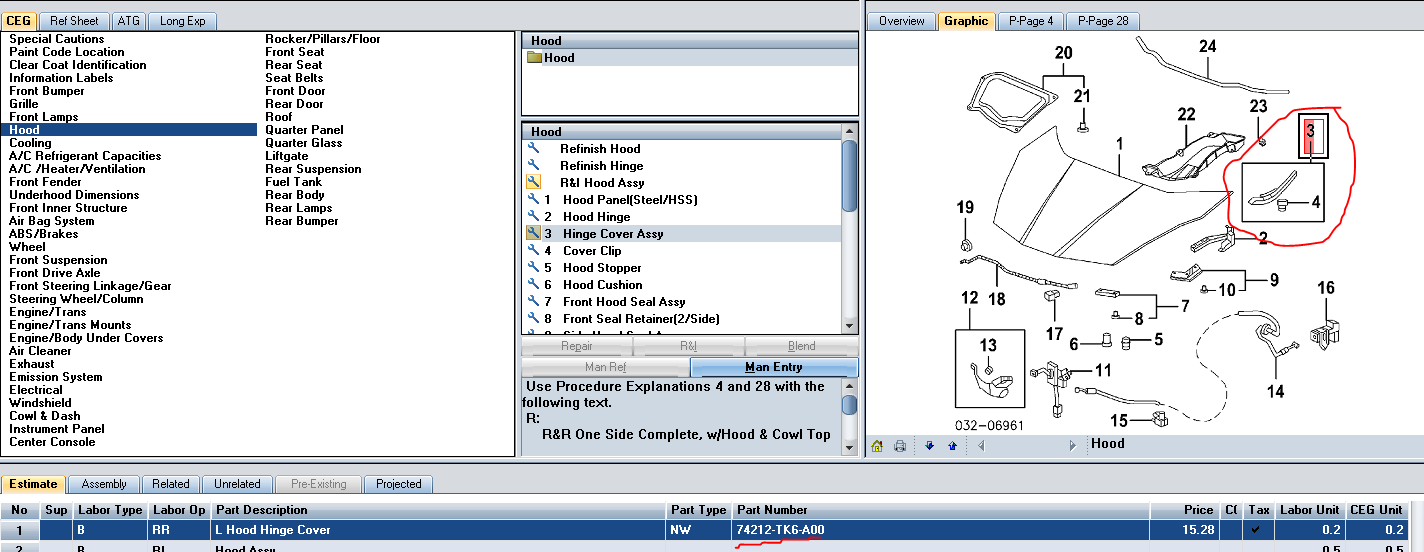This screenshot has height=552, width=1424.
Task: Click the R&I Hood Assy wrench icon
Action: click(534, 183)
